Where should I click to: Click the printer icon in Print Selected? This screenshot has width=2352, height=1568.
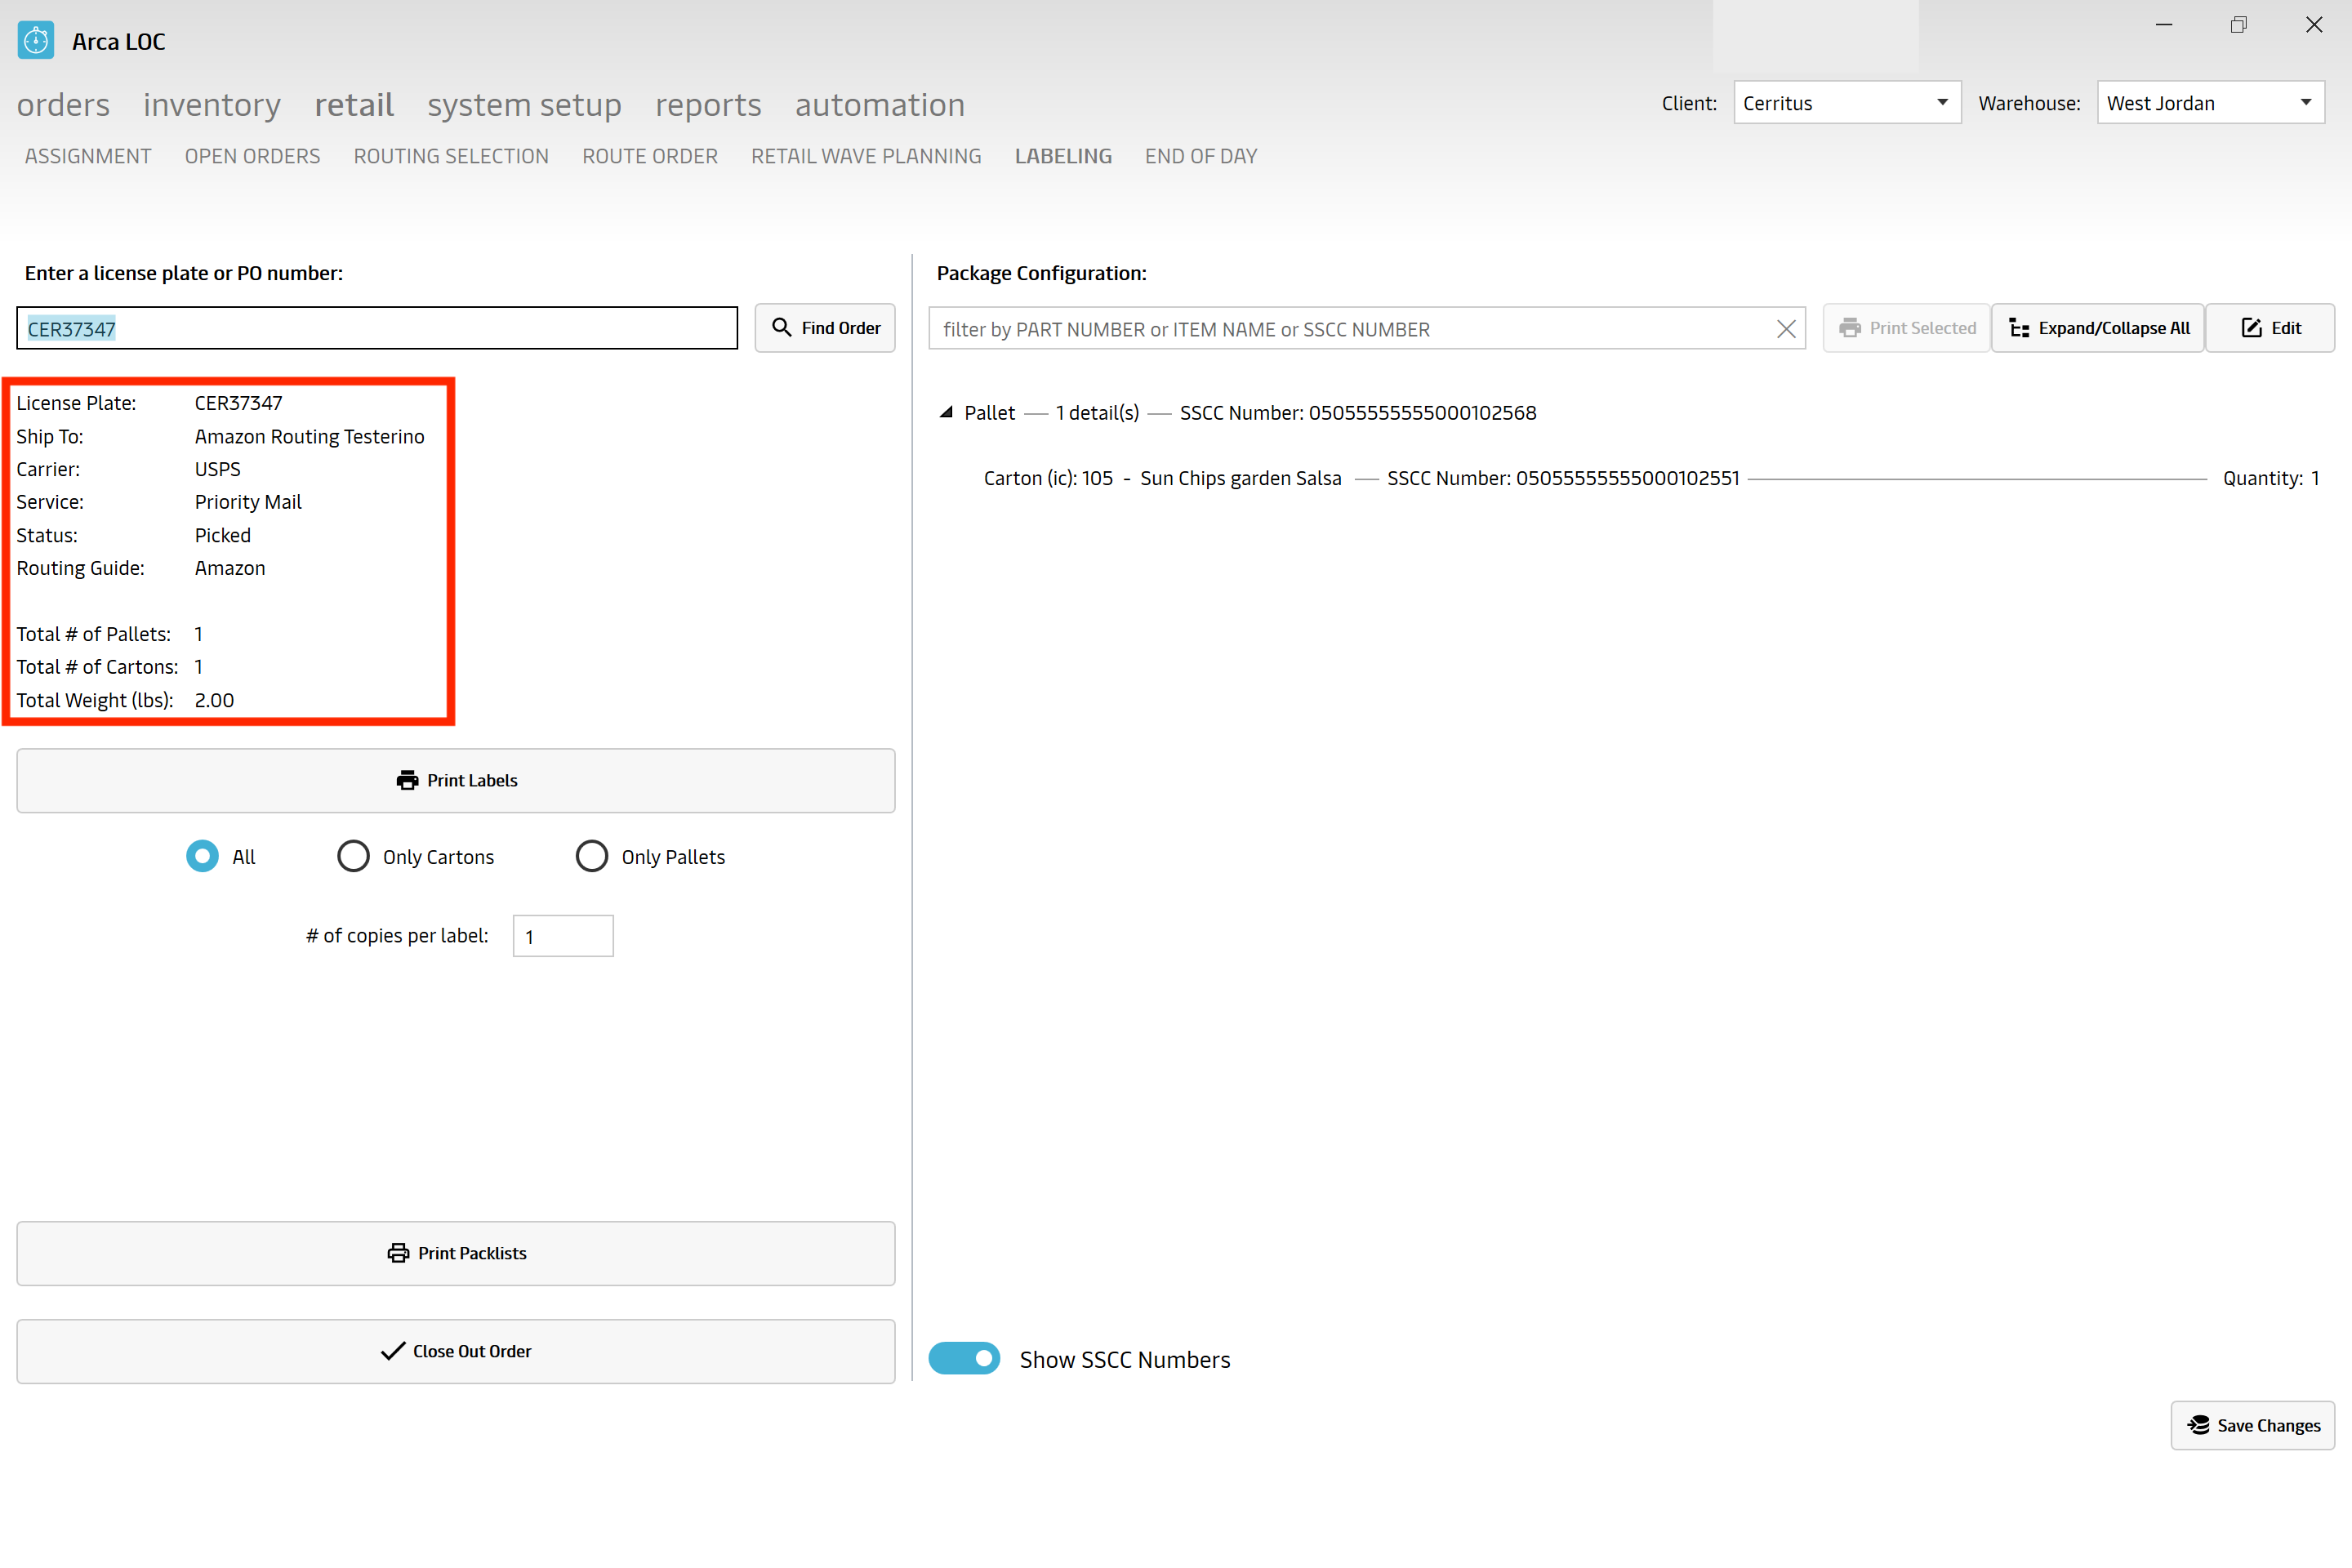click(1850, 328)
